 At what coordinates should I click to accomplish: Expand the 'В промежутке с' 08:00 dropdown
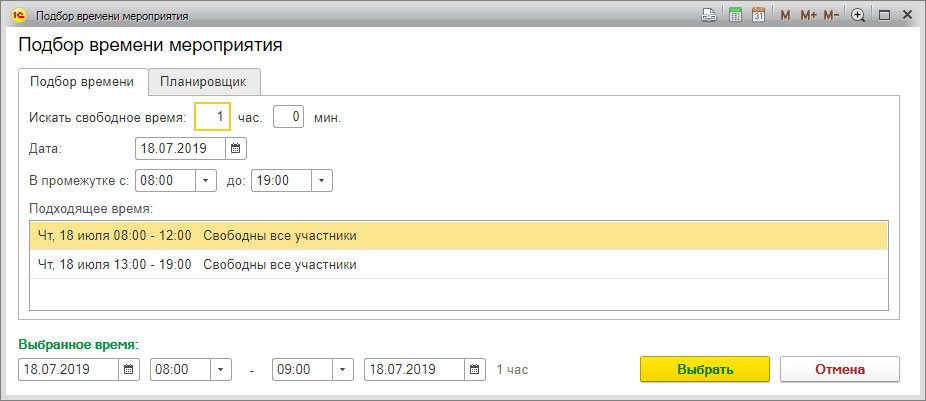[206, 181]
